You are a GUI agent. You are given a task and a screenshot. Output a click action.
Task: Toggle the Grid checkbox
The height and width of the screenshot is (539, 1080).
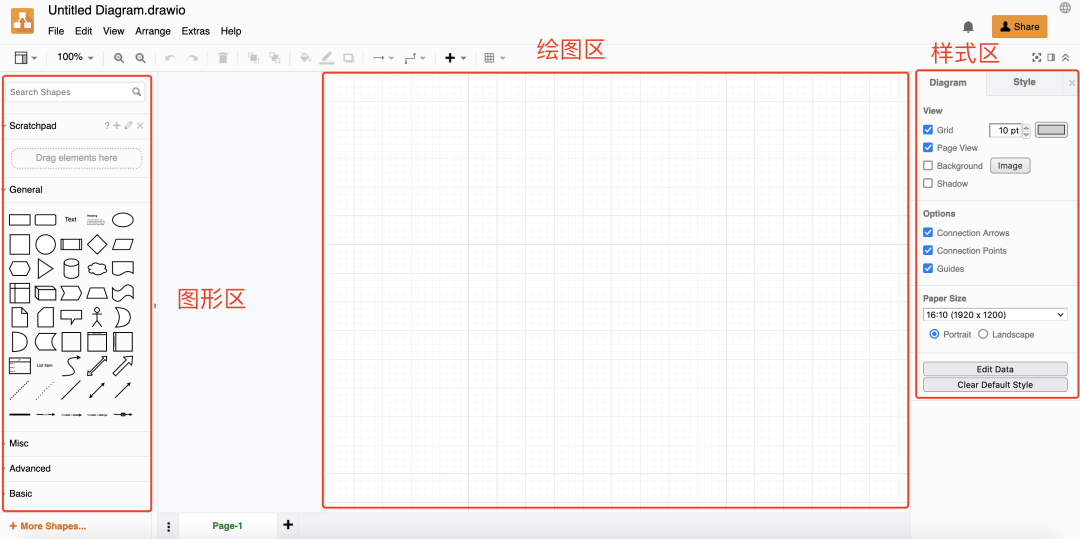coord(928,130)
